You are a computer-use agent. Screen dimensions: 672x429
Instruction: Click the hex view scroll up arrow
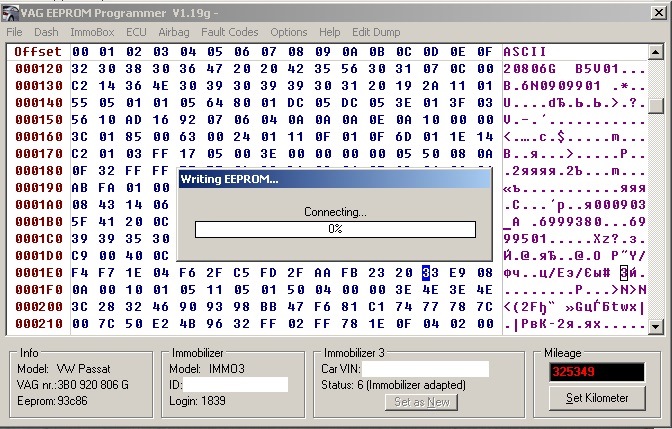[x=656, y=52]
